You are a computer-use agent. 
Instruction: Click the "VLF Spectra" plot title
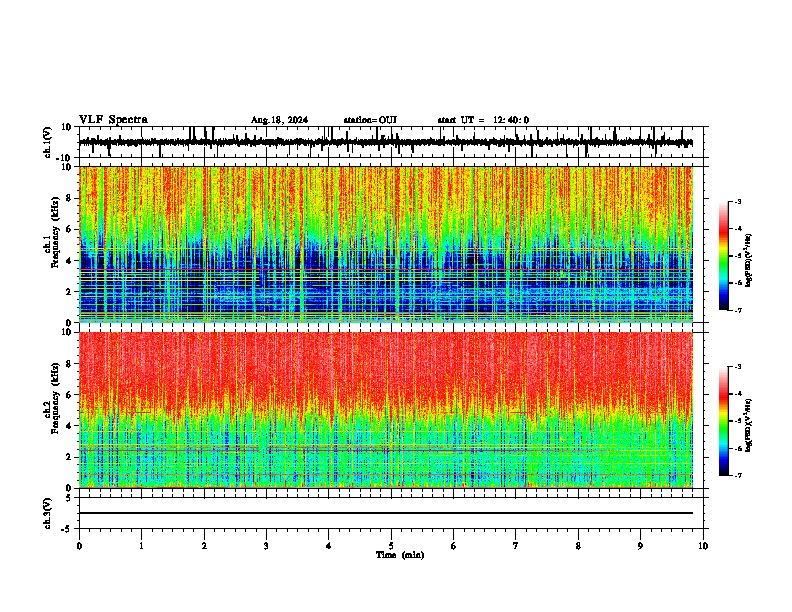pyautogui.click(x=113, y=120)
